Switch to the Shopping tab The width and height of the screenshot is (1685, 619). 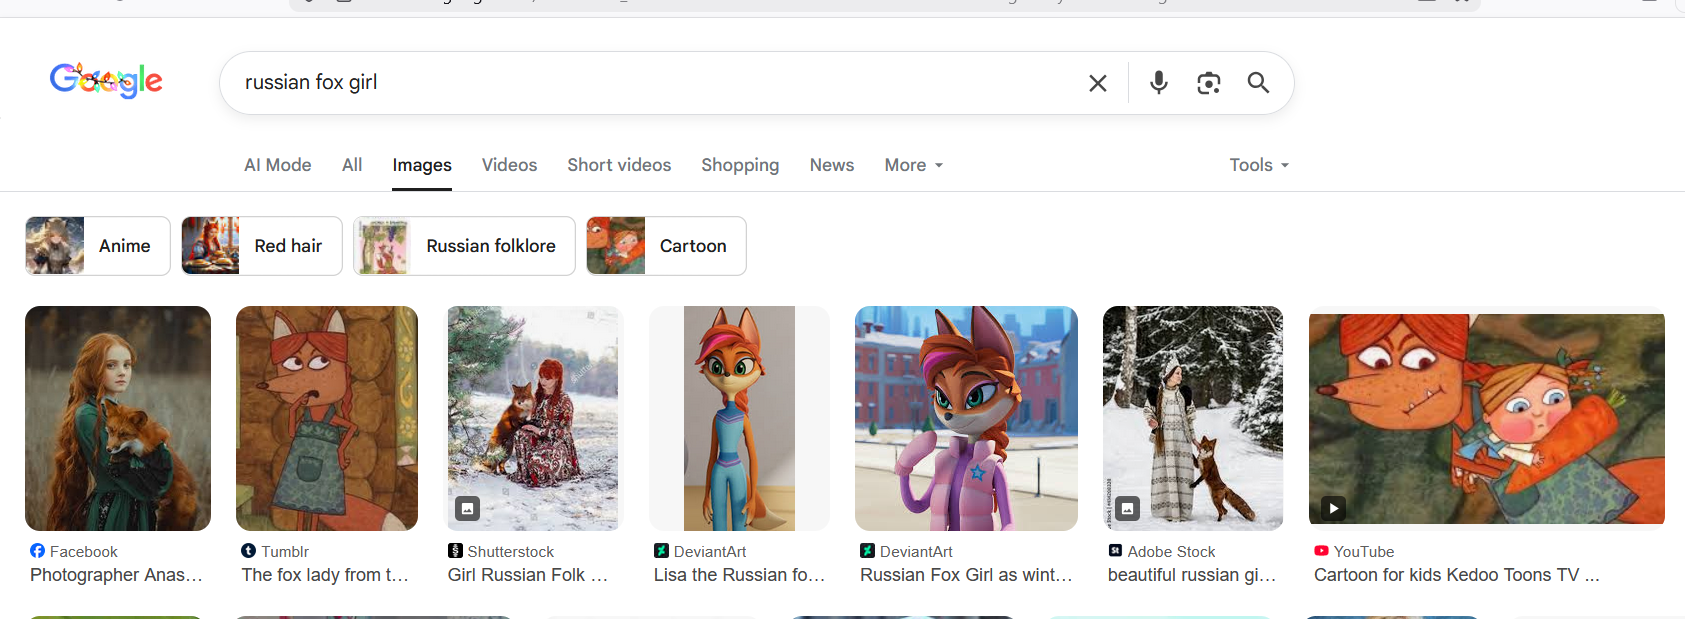tap(740, 165)
